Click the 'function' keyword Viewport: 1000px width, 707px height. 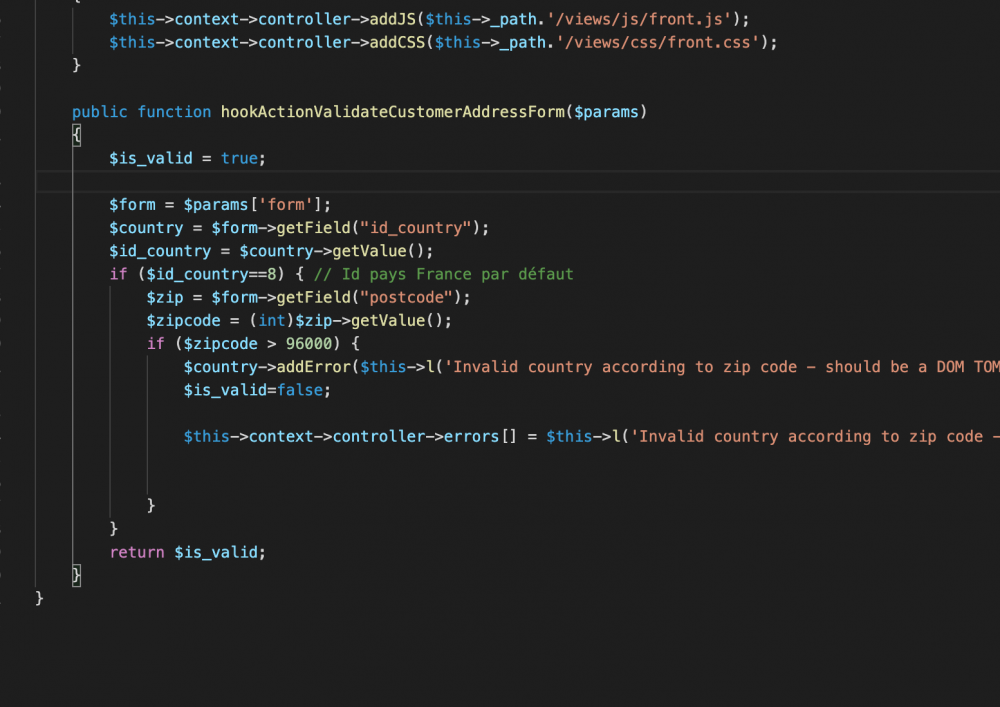coord(174,112)
